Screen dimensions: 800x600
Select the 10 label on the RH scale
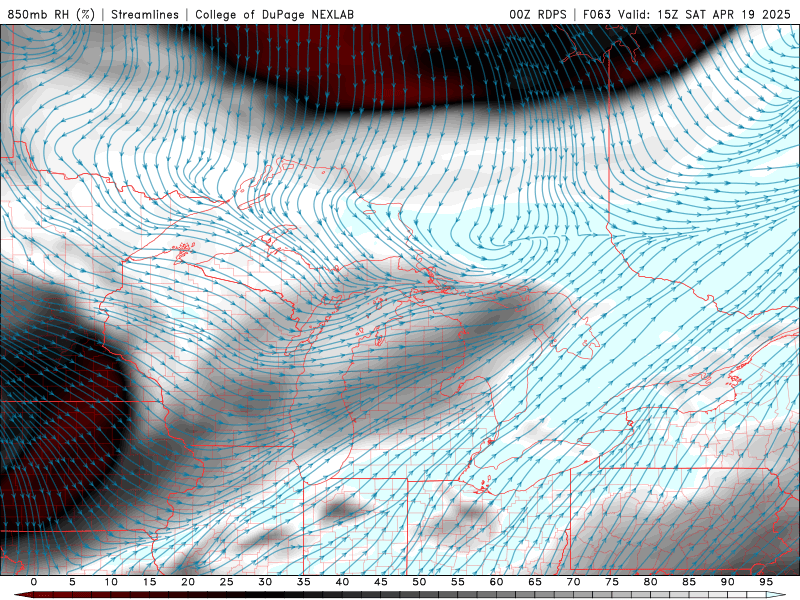111,582
